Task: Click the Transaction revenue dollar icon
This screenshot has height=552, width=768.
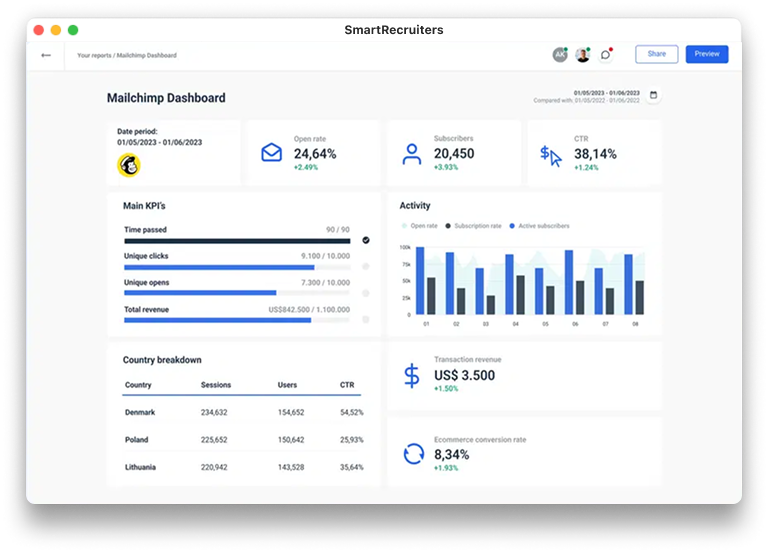Action: pyautogui.click(x=412, y=376)
